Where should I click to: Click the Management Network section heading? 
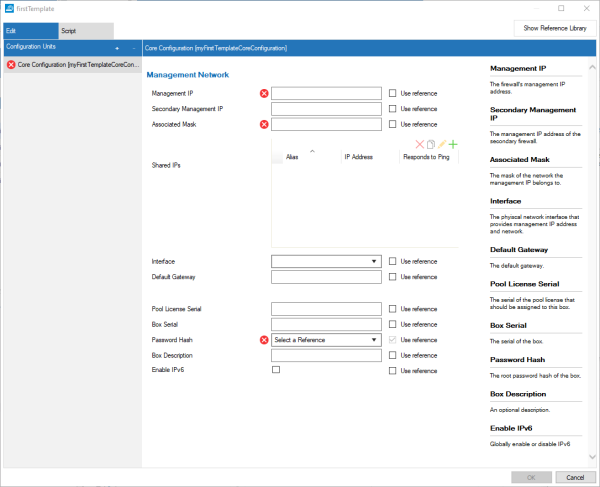[x=188, y=75]
